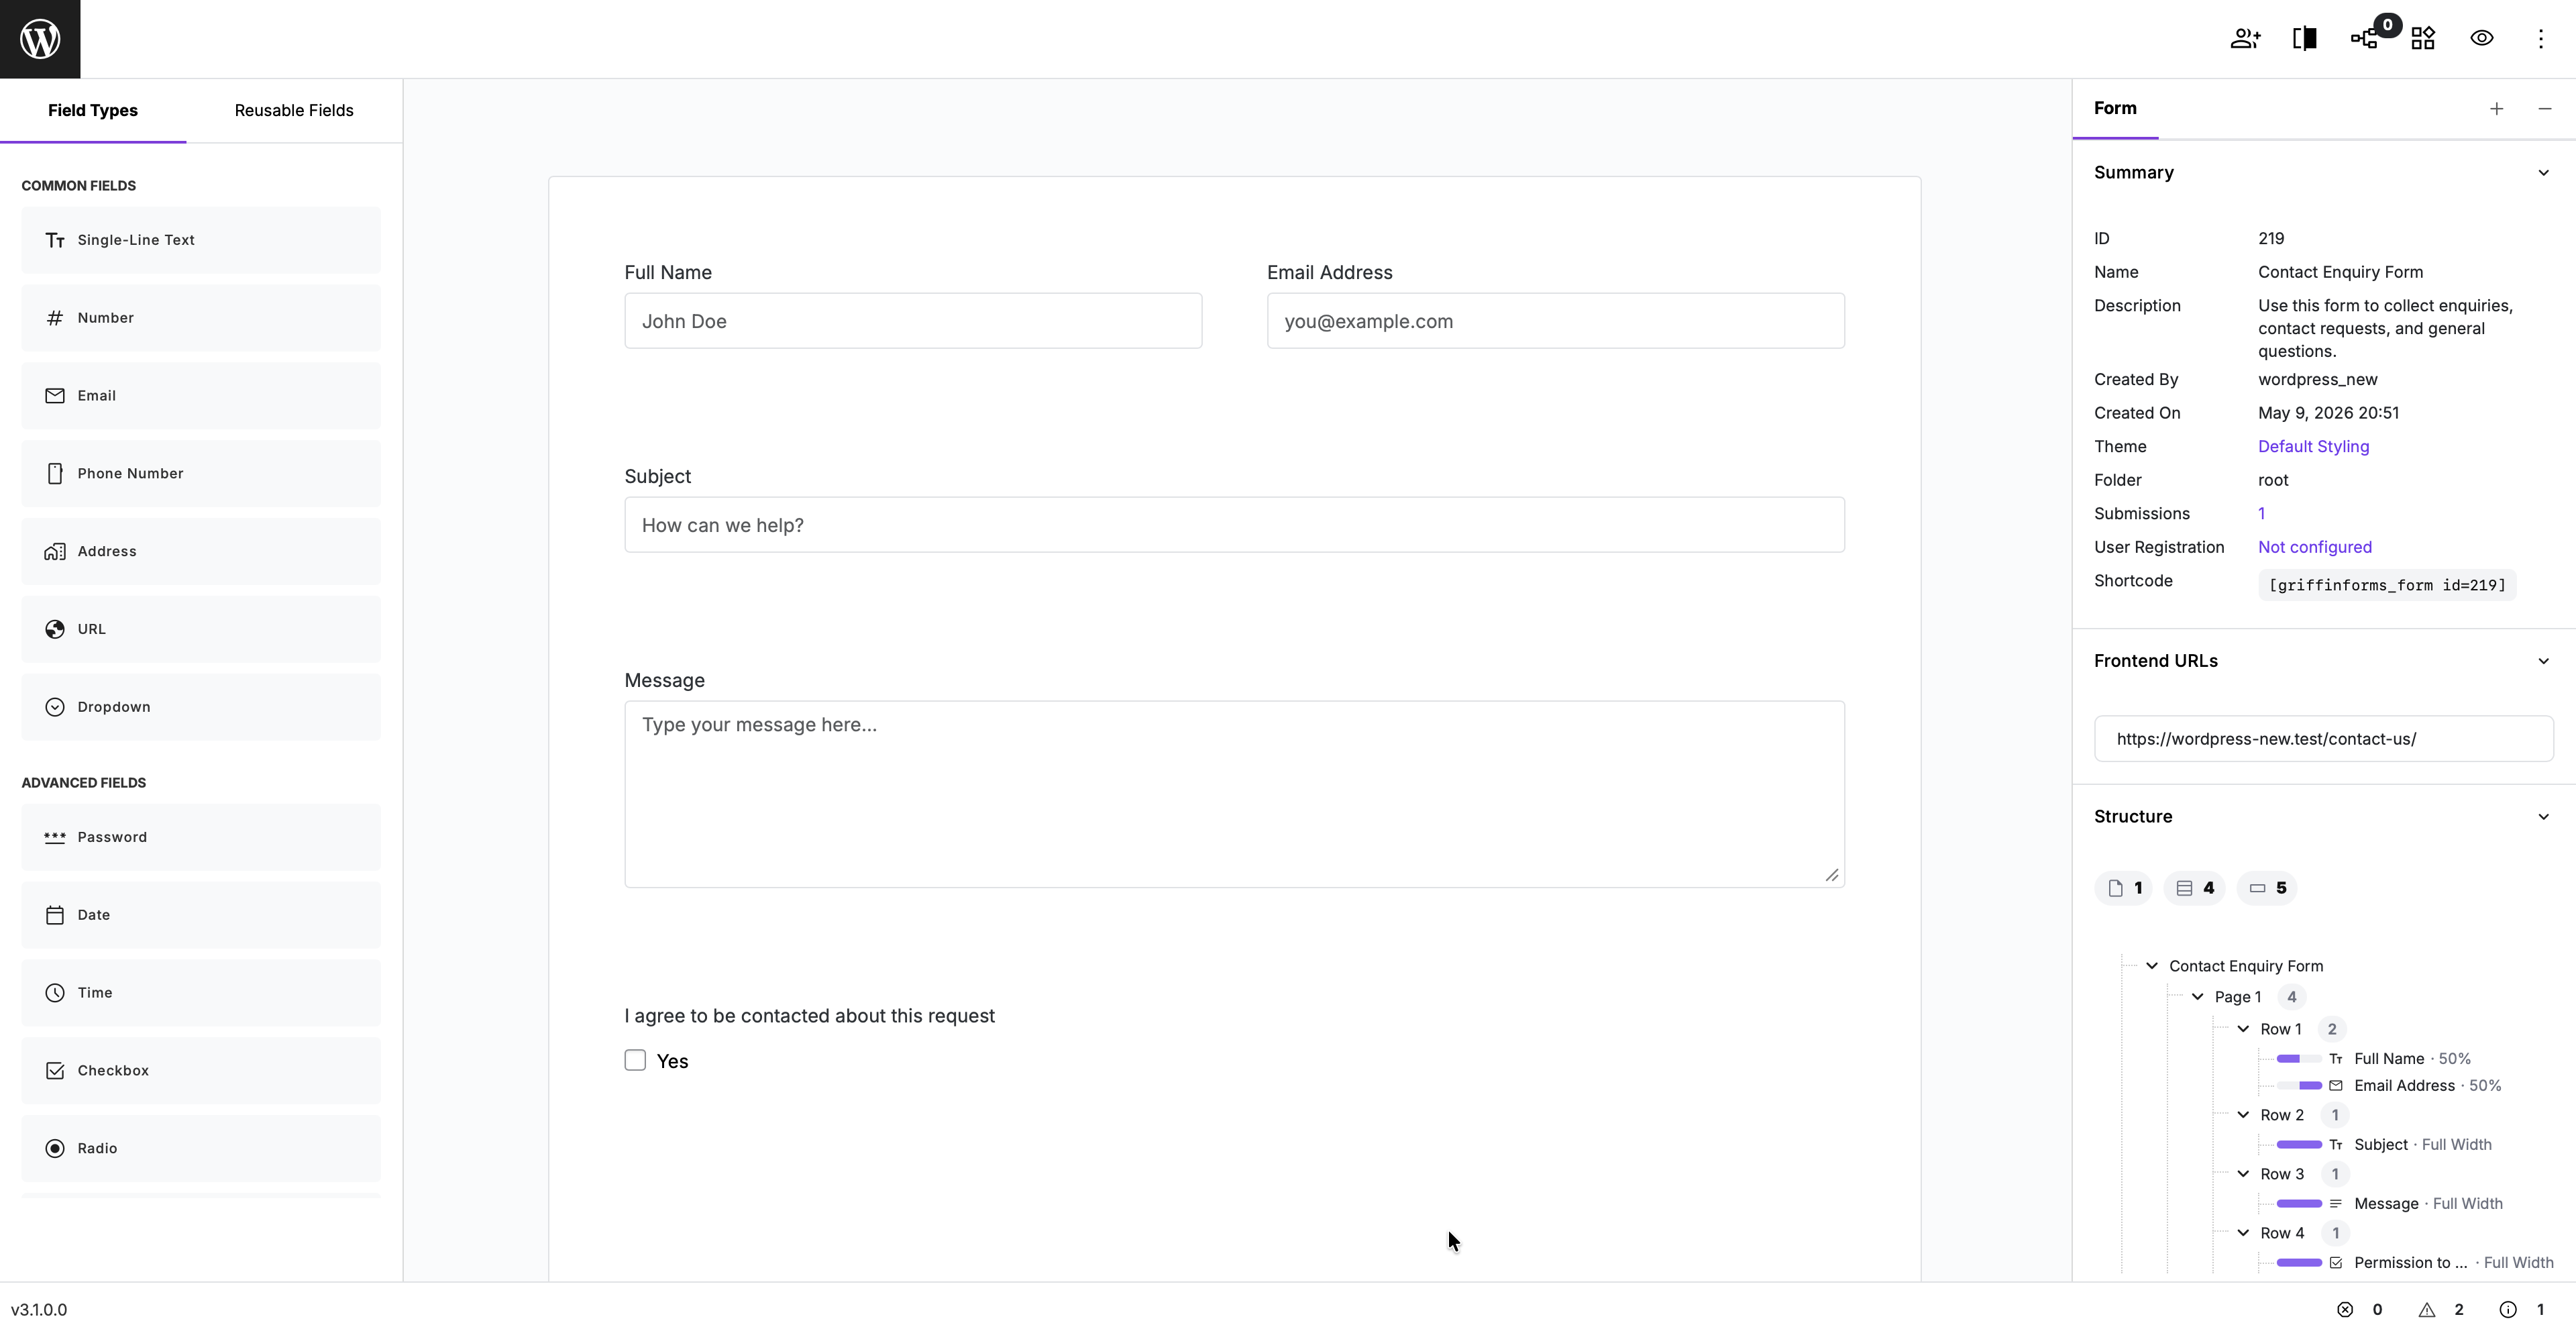Add a Phone Number field type

point(201,474)
